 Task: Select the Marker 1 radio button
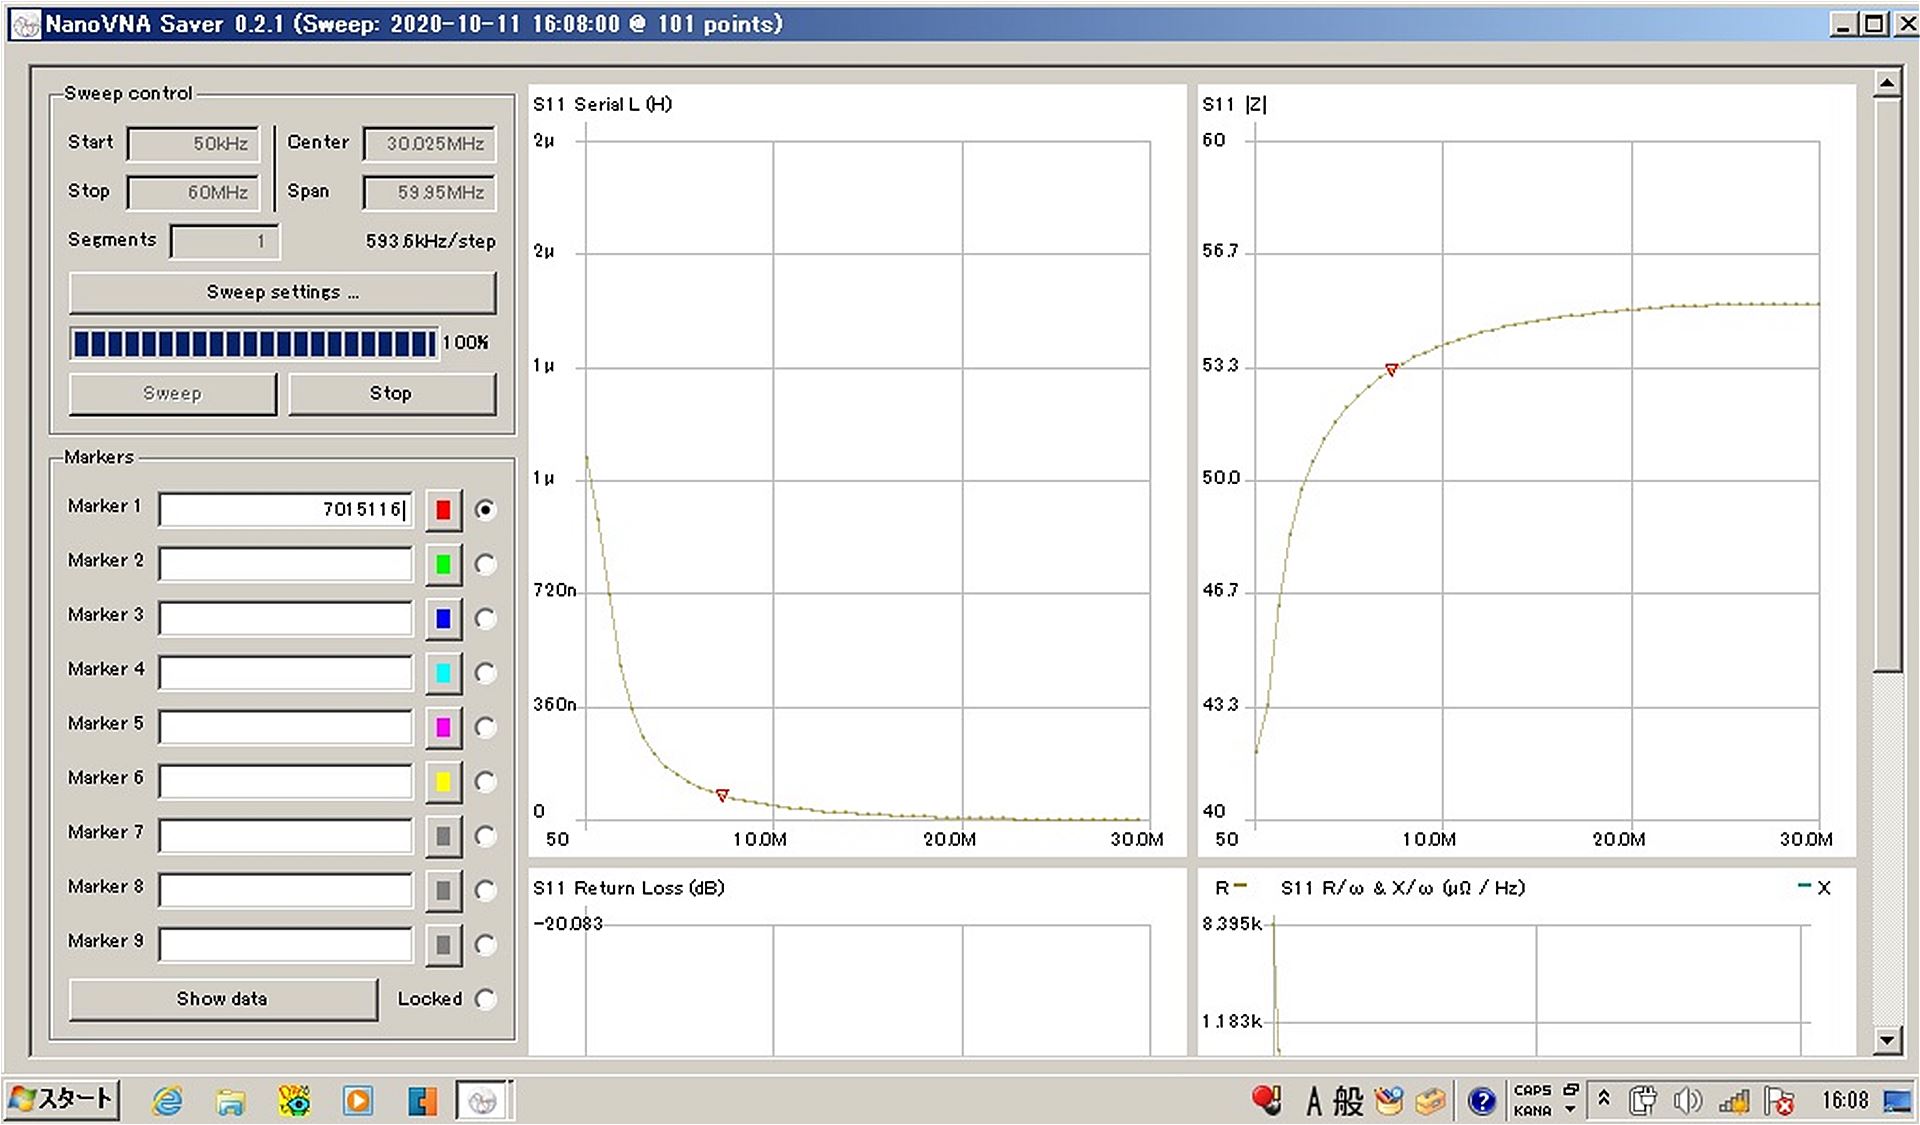[485, 510]
